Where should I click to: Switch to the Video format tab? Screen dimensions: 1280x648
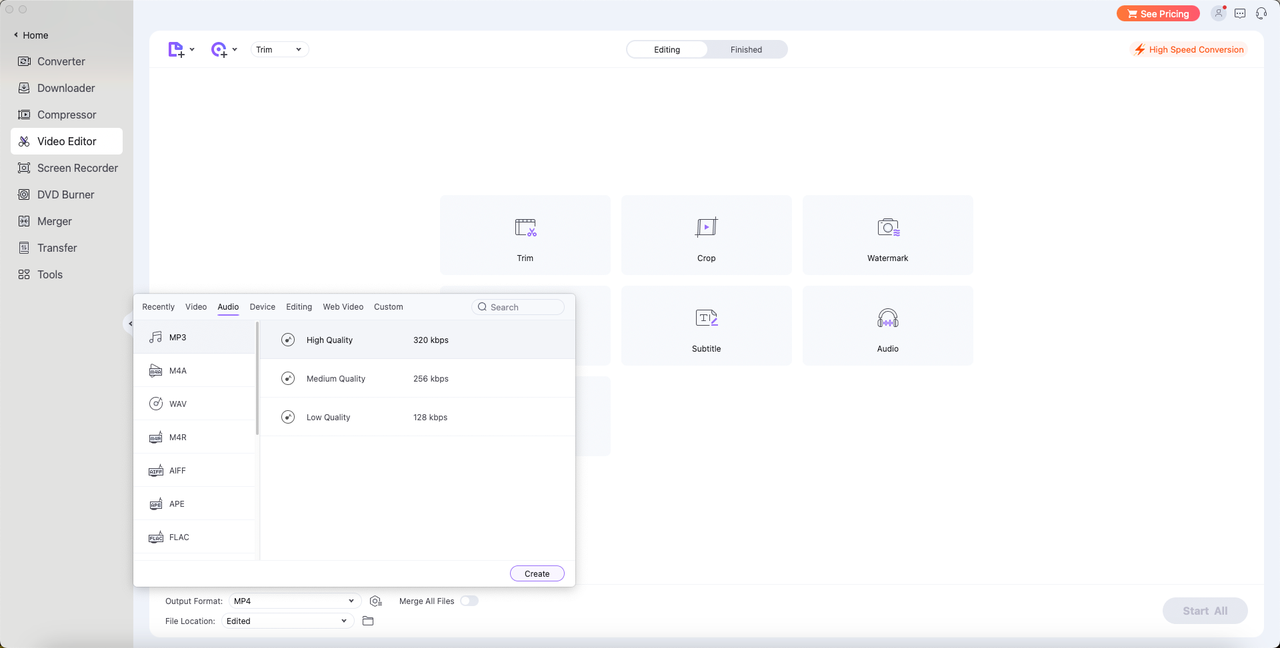tap(196, 307)
